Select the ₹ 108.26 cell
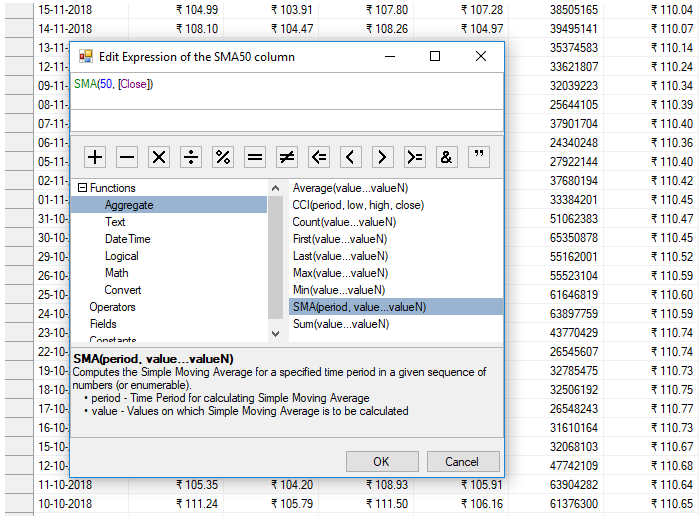The image size is (699, 518). 366,29
